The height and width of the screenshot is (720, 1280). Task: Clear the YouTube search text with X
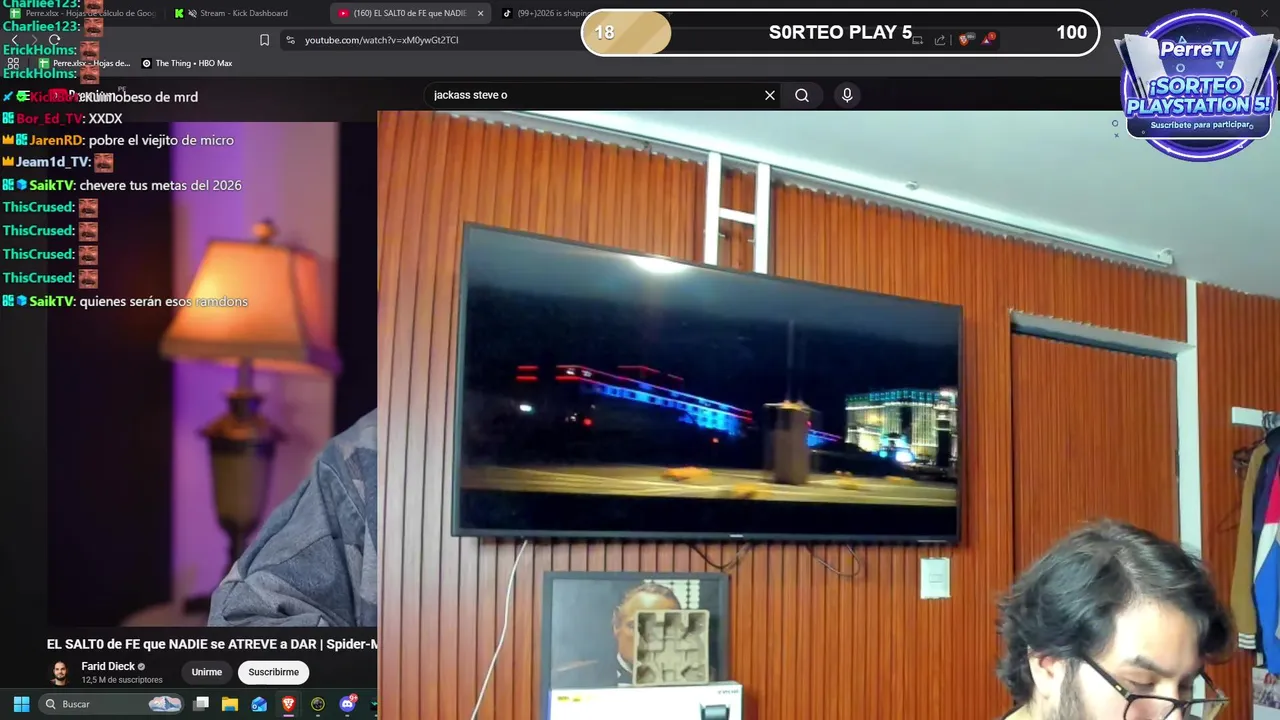click(x=770, y=95)
